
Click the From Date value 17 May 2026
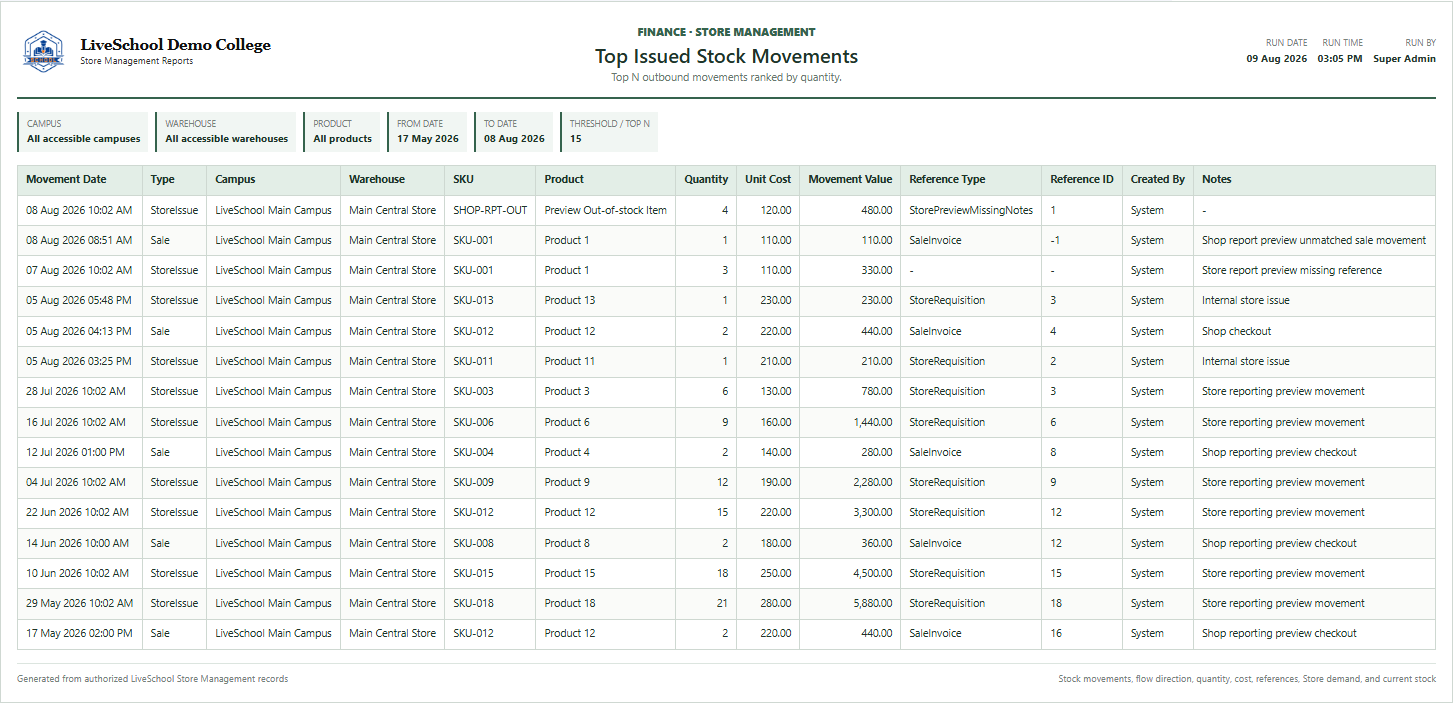click(x=428, y=139)
